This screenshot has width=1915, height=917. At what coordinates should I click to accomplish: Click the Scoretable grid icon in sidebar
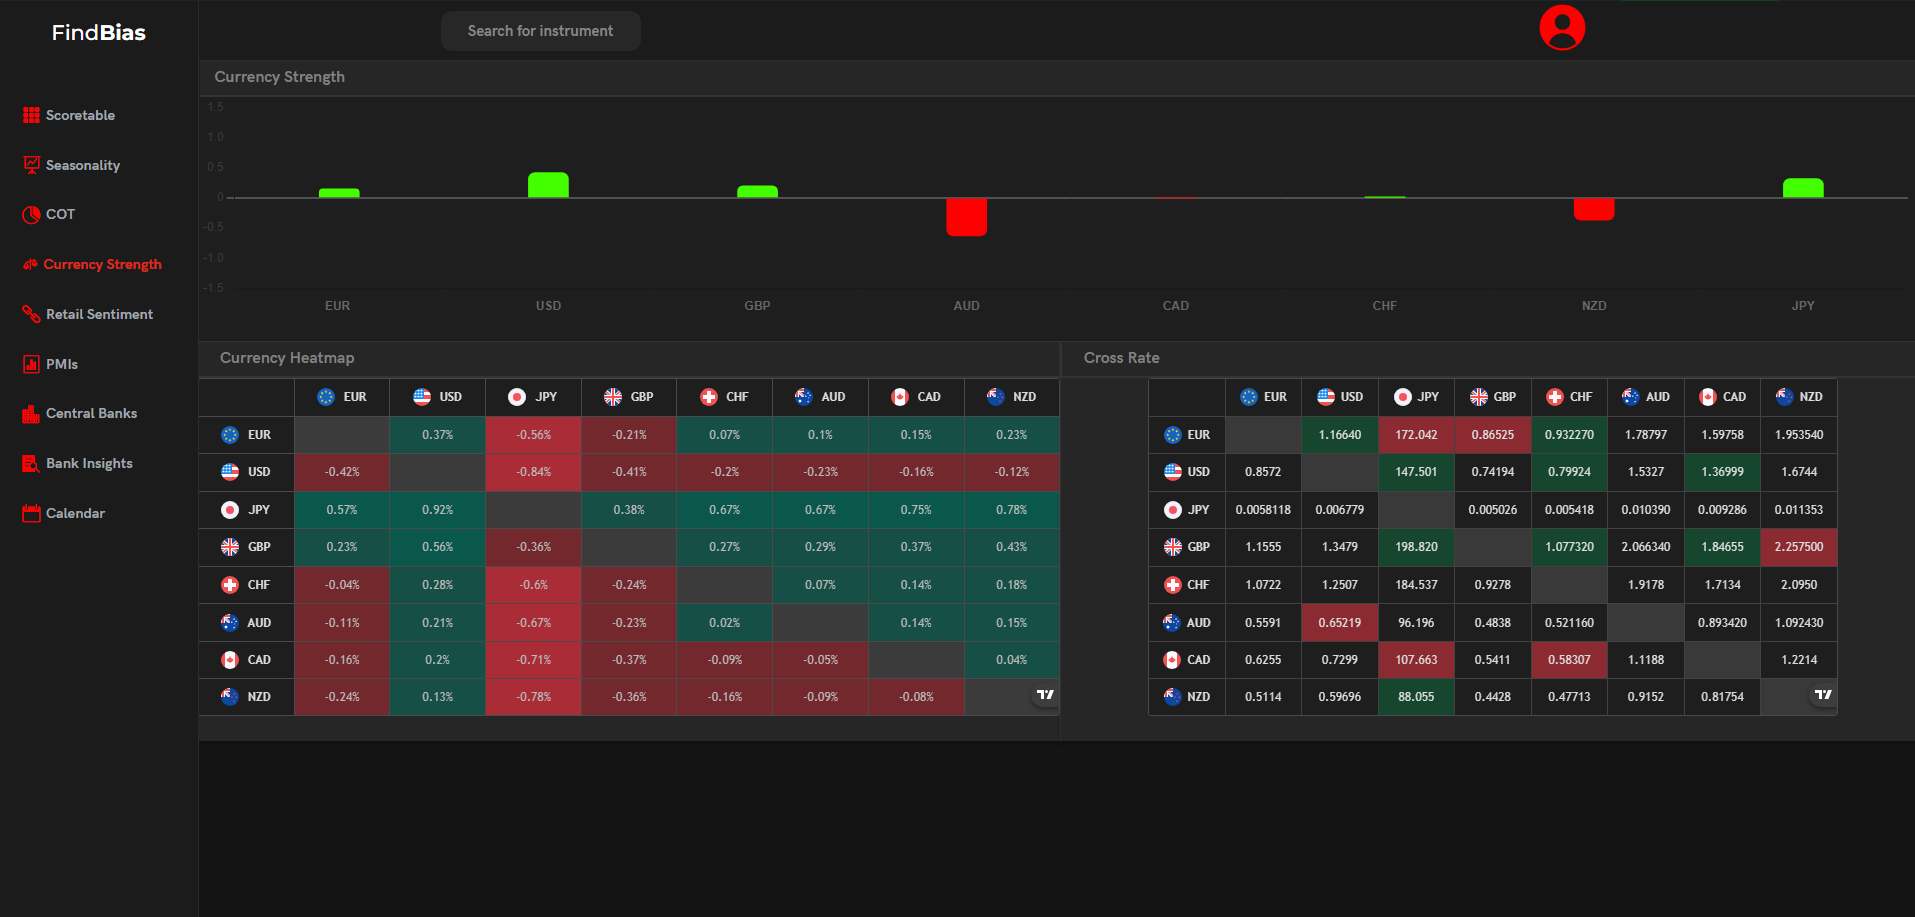click(31, 115)
